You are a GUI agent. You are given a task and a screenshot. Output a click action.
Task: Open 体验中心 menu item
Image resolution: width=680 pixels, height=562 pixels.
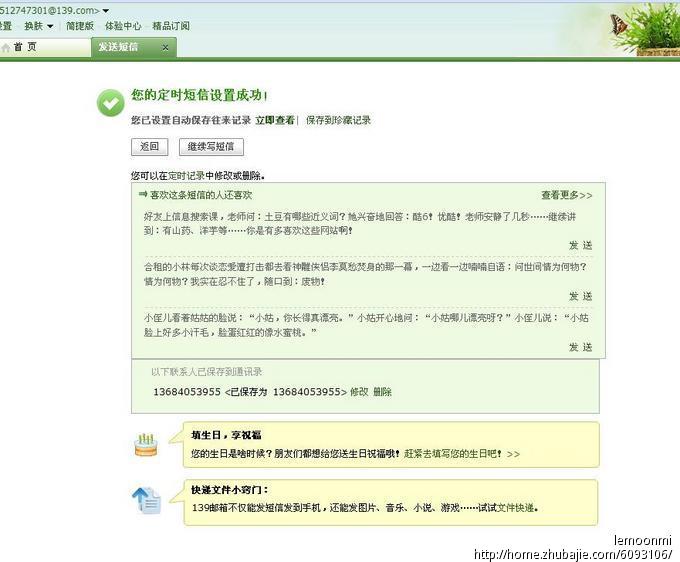(123, 26)
